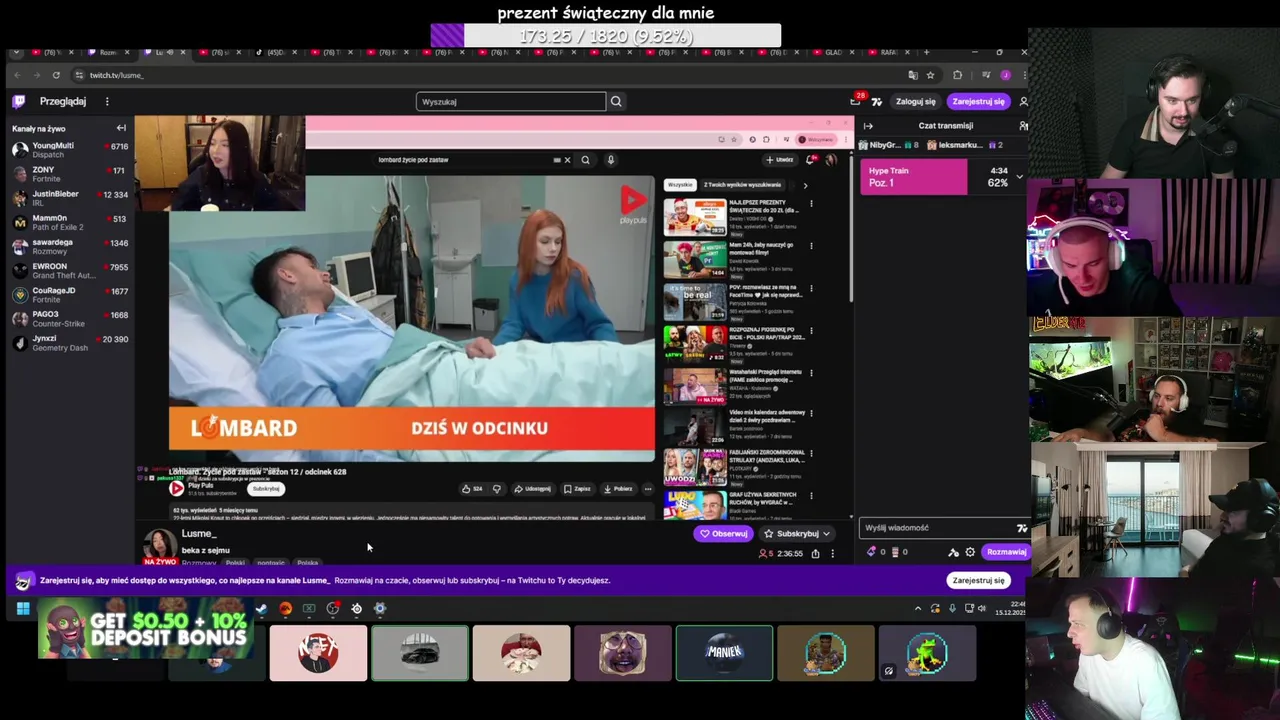
Task: Reload the twitch.tv page
Action: [x=56, y=75]
